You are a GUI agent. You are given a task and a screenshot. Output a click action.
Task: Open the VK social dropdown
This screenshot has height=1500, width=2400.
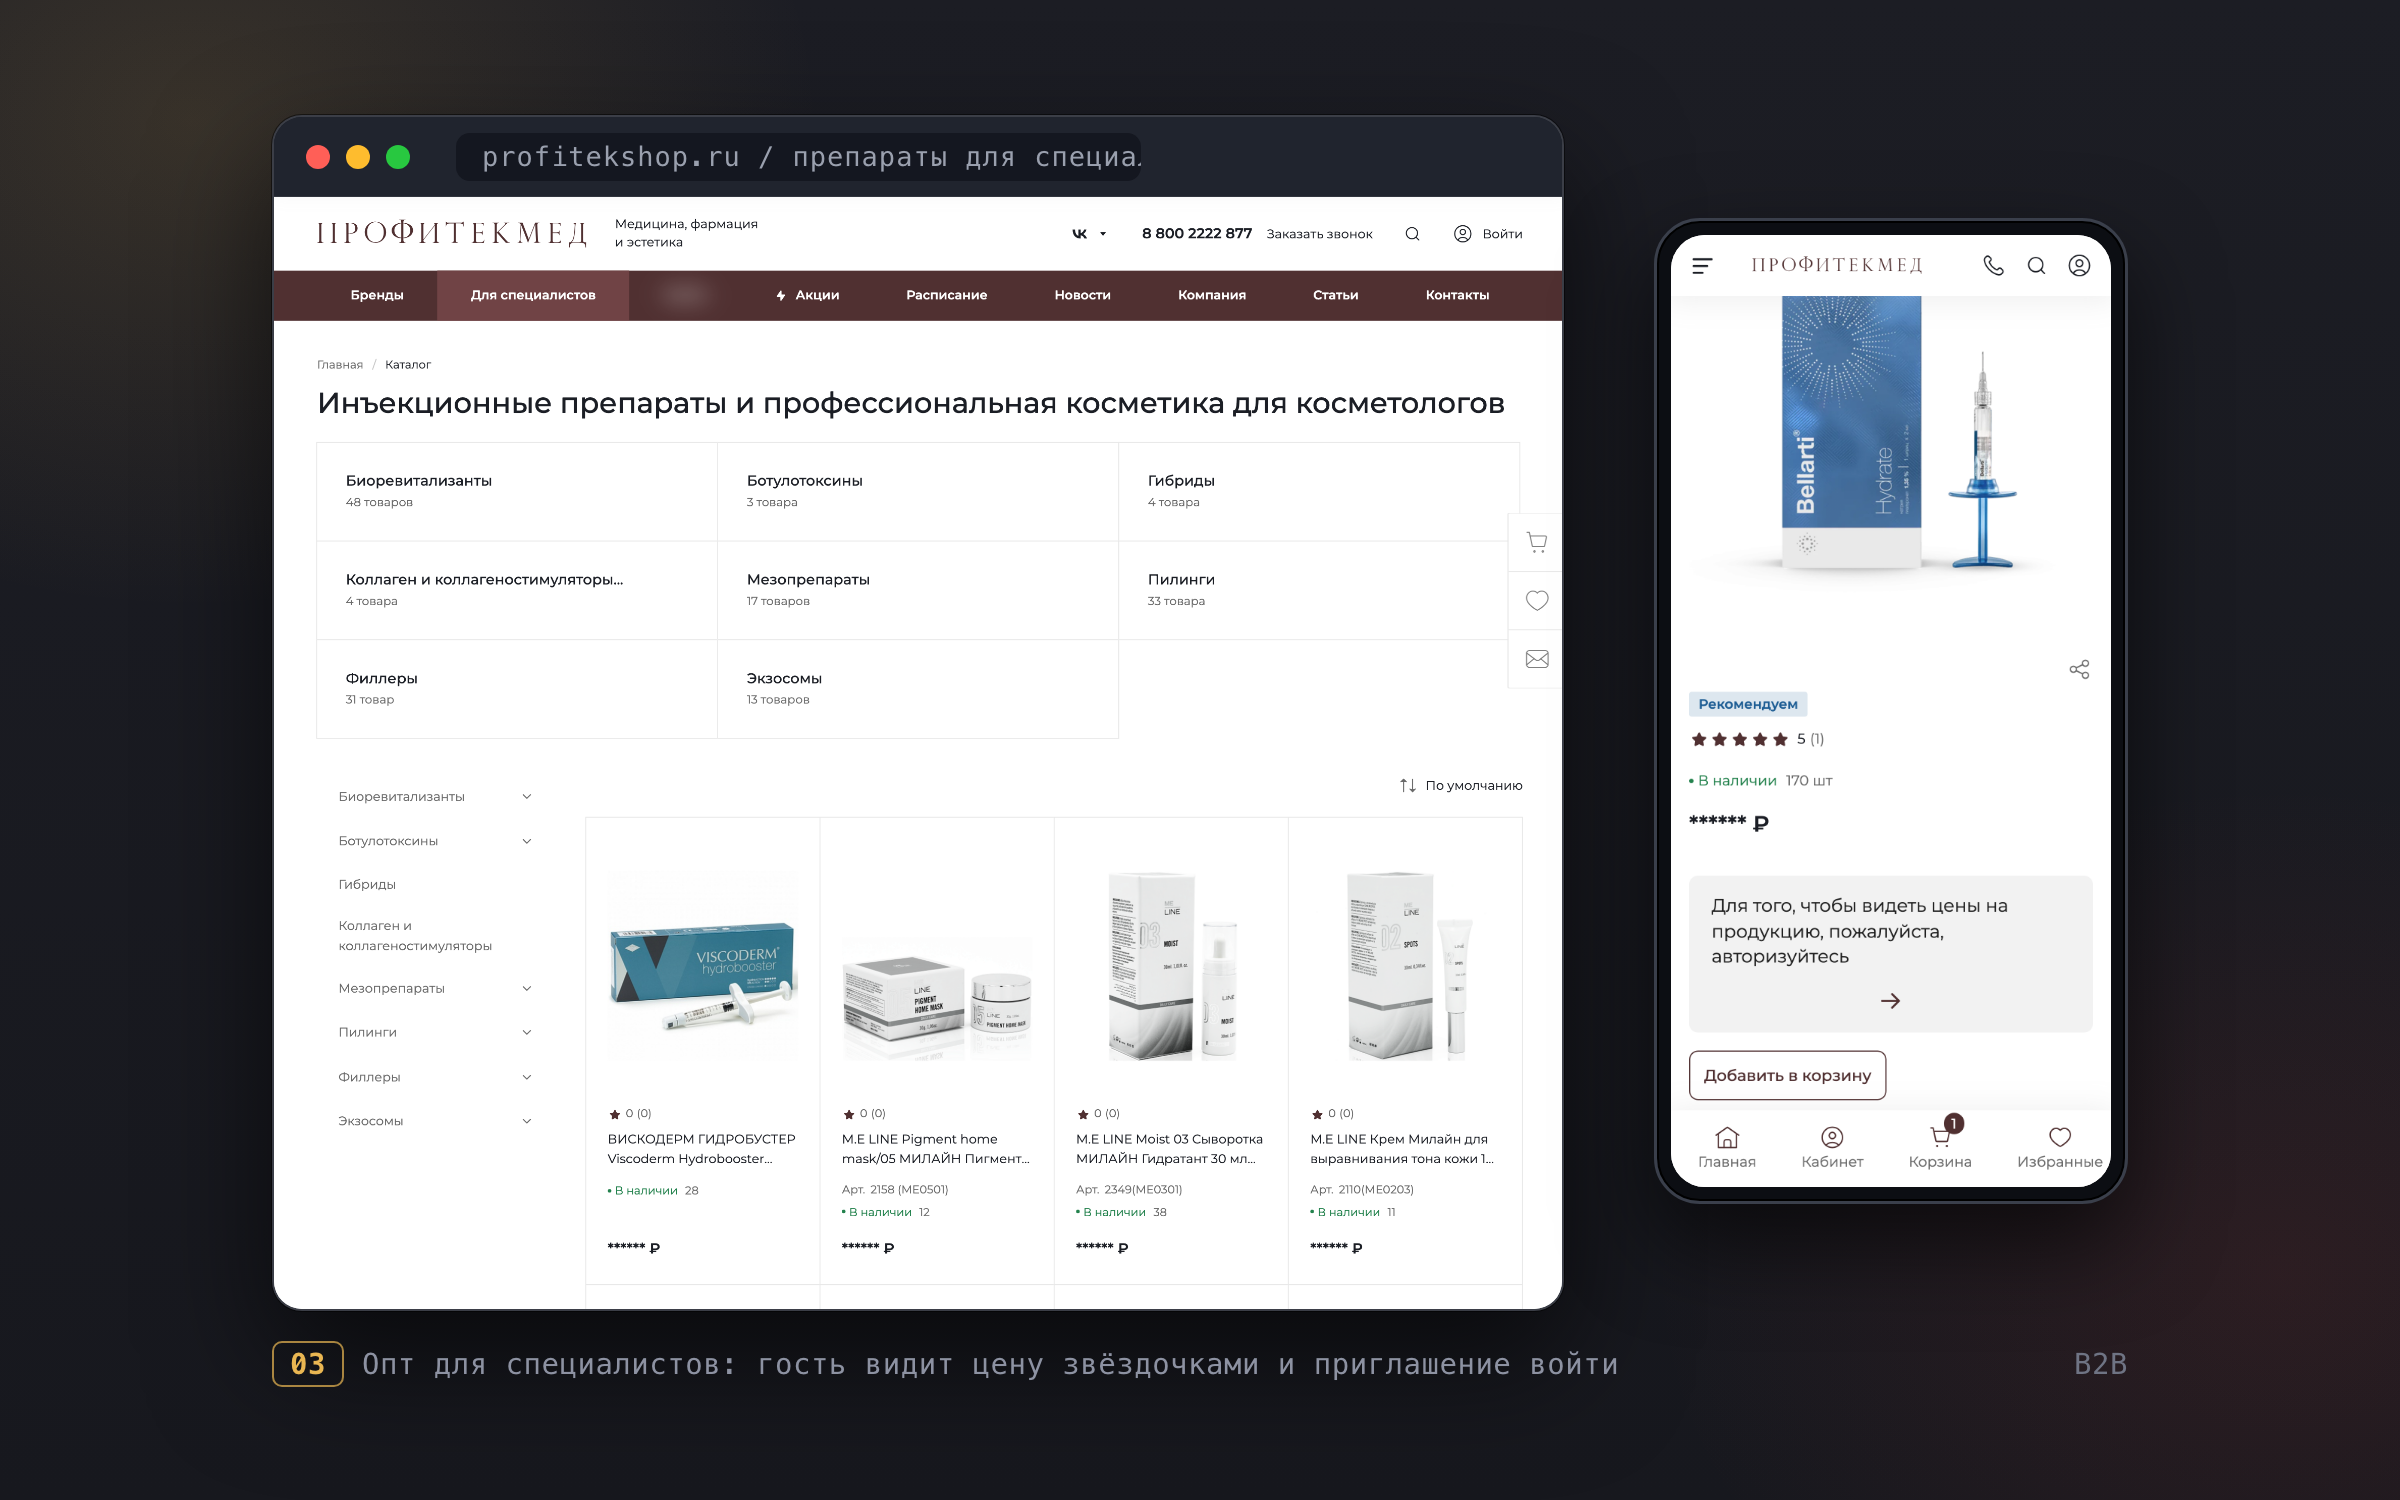click(1088, 234)
